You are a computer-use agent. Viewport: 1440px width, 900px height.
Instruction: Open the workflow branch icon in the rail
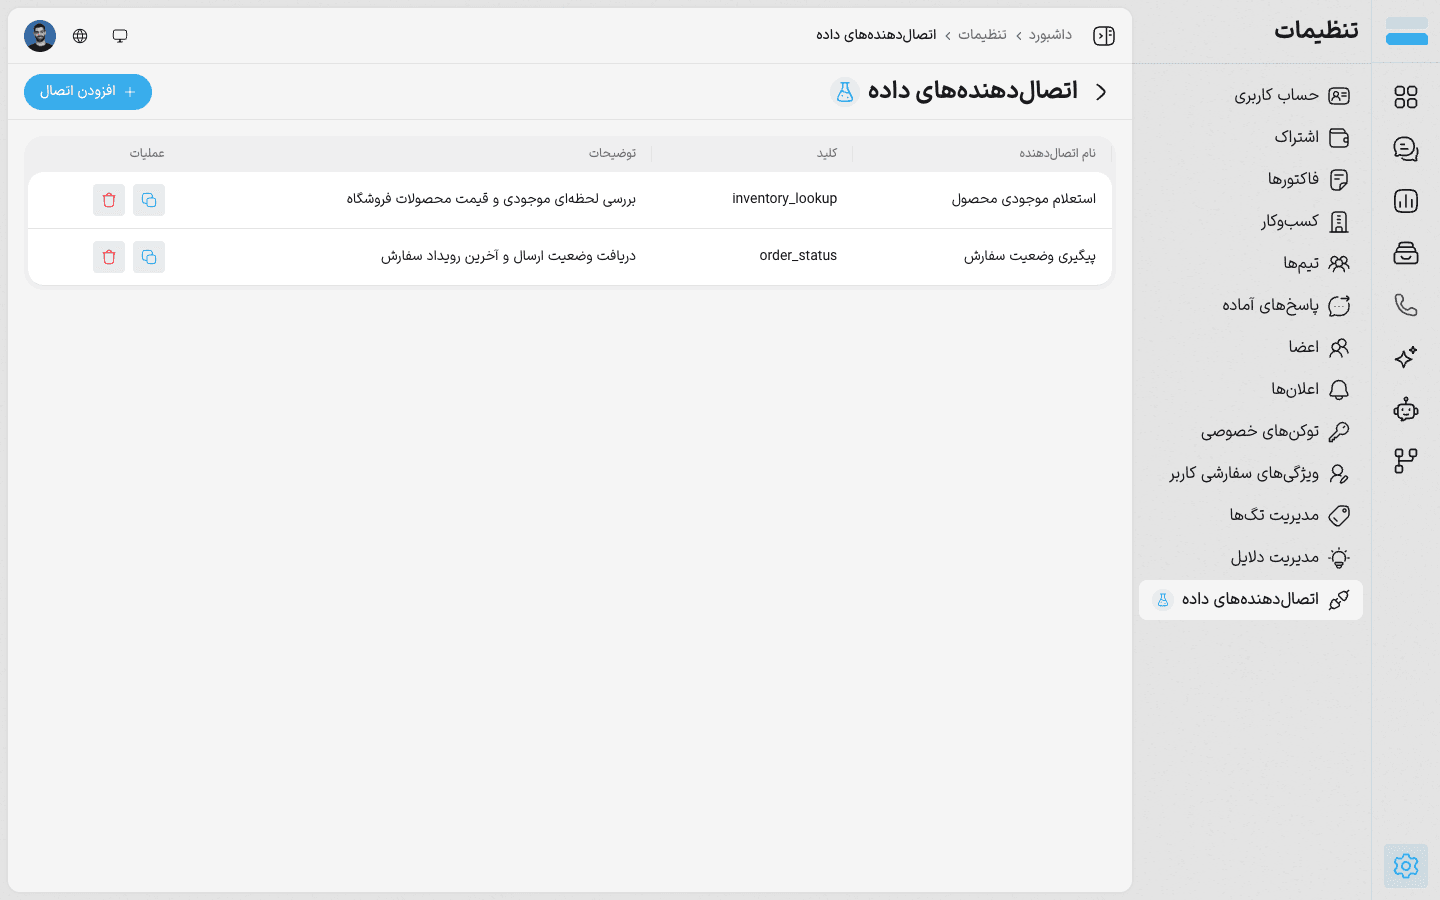[x=1406, y=461]
